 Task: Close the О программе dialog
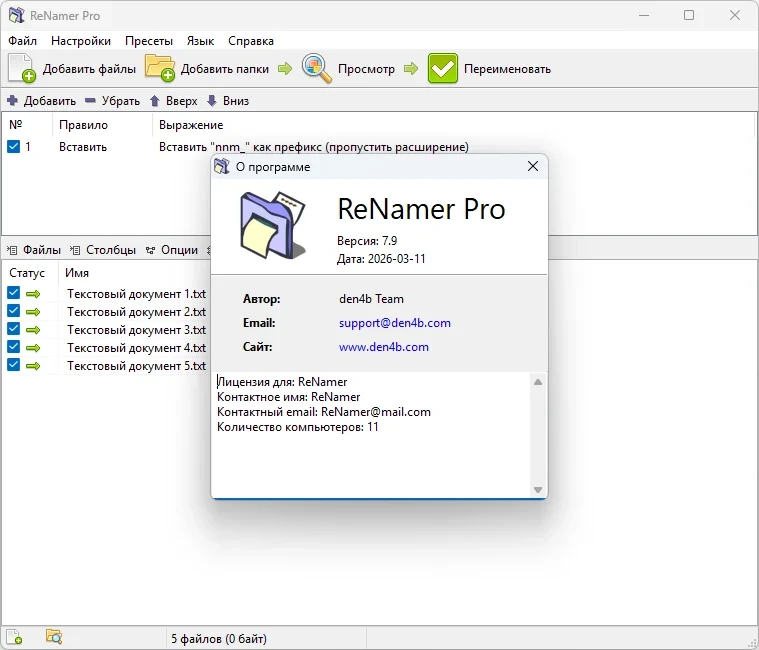pos(532,166)
